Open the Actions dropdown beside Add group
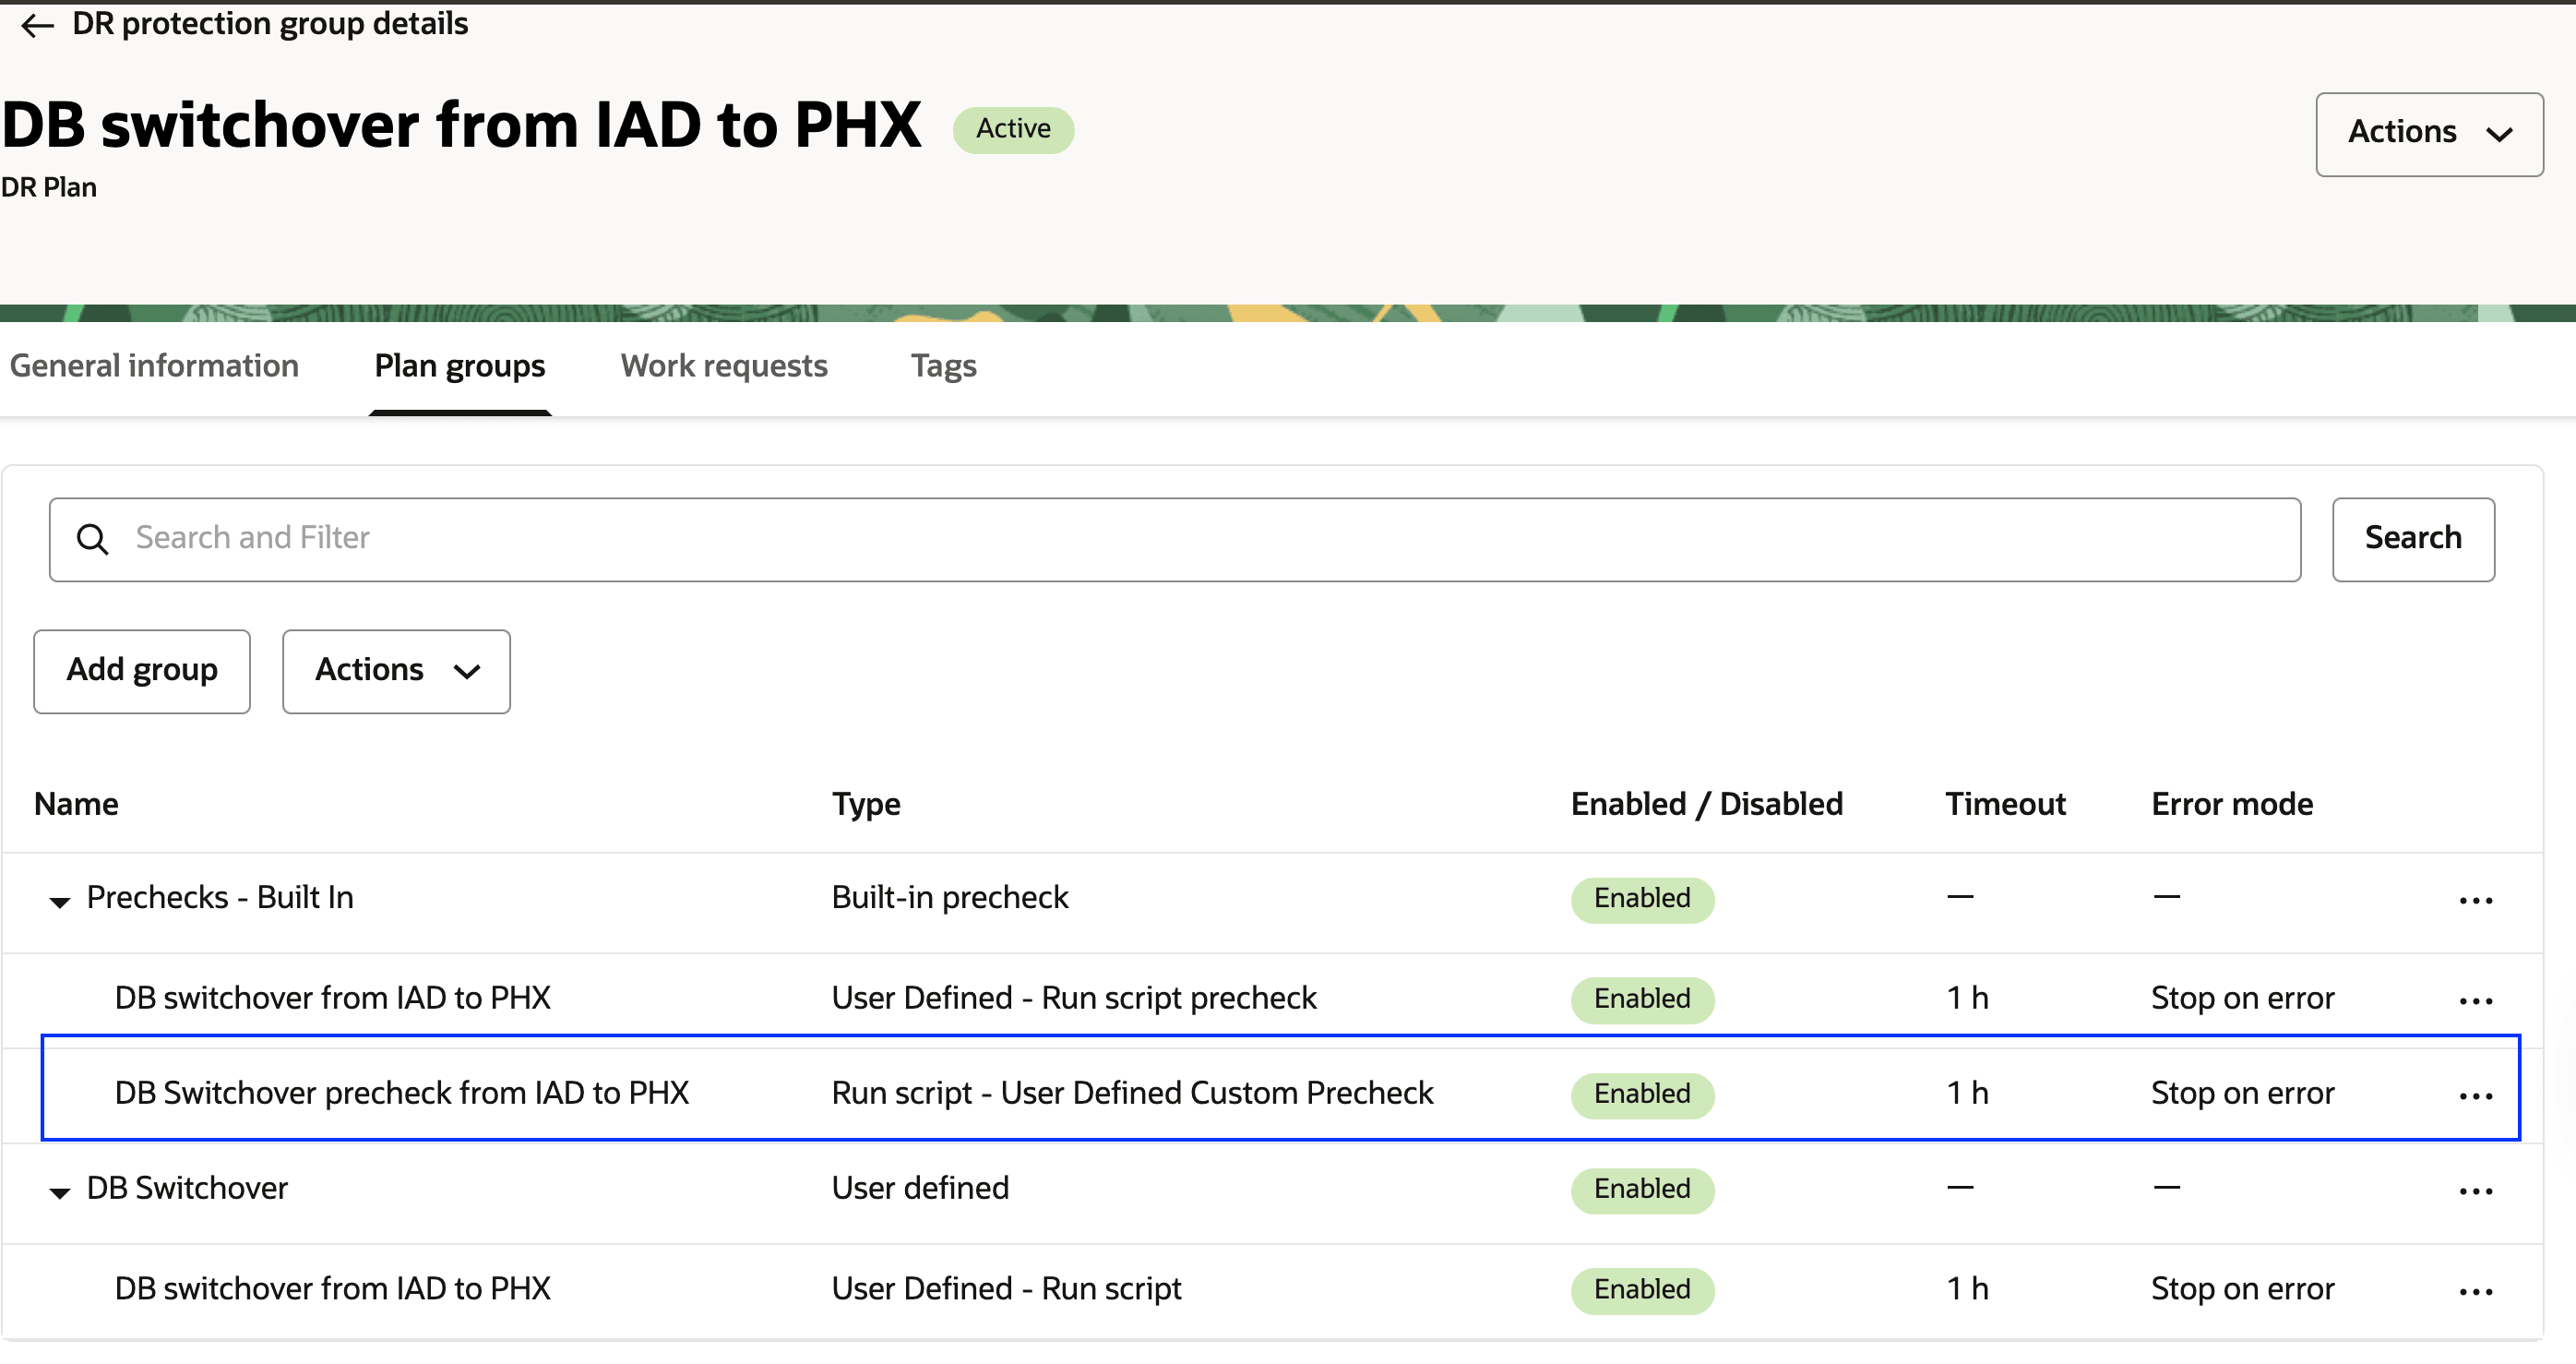Screen dimensions: 2576x1364 pyautogui.click(x=396, y=671)
